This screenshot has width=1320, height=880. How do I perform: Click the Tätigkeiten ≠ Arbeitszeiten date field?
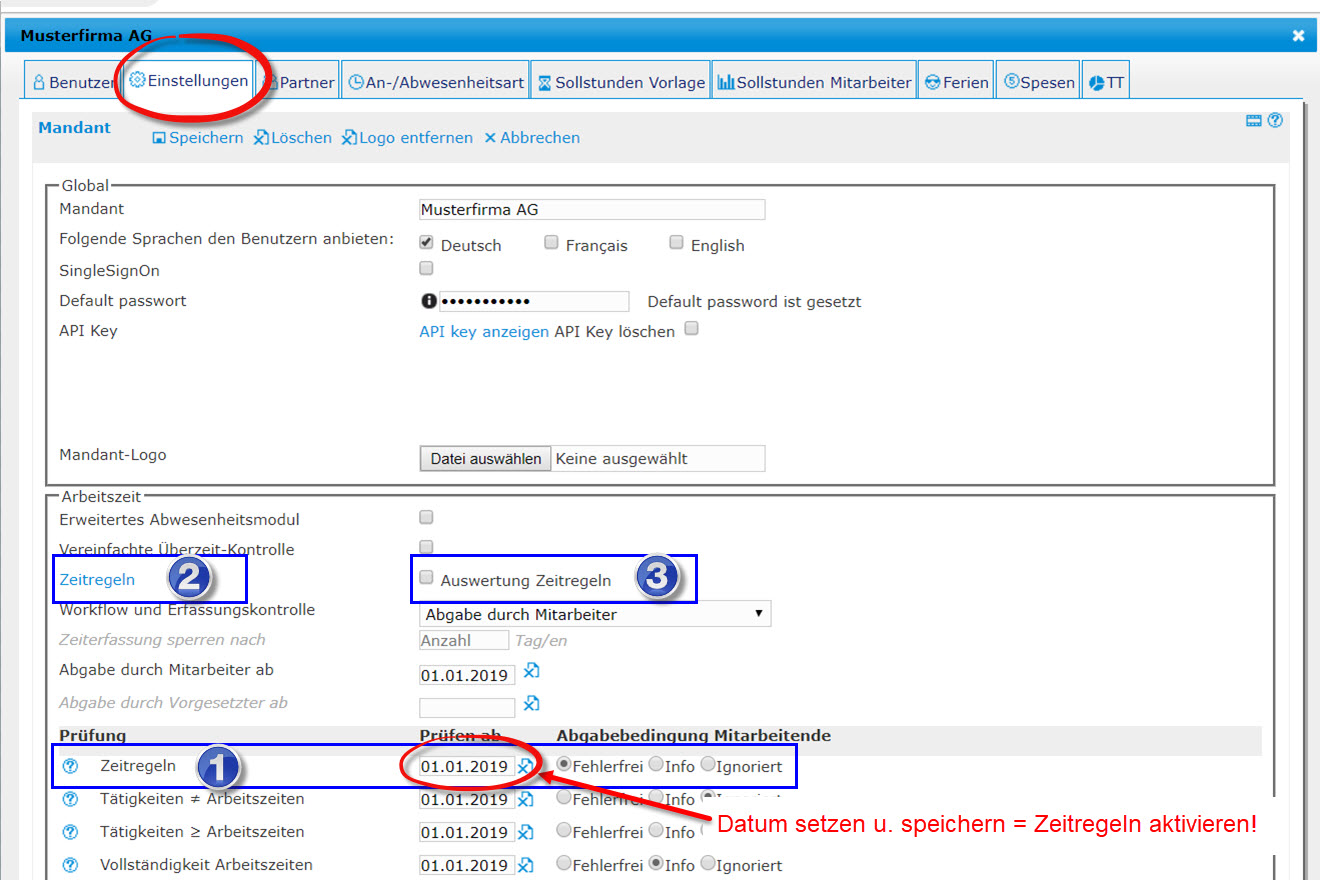(467, 800)
